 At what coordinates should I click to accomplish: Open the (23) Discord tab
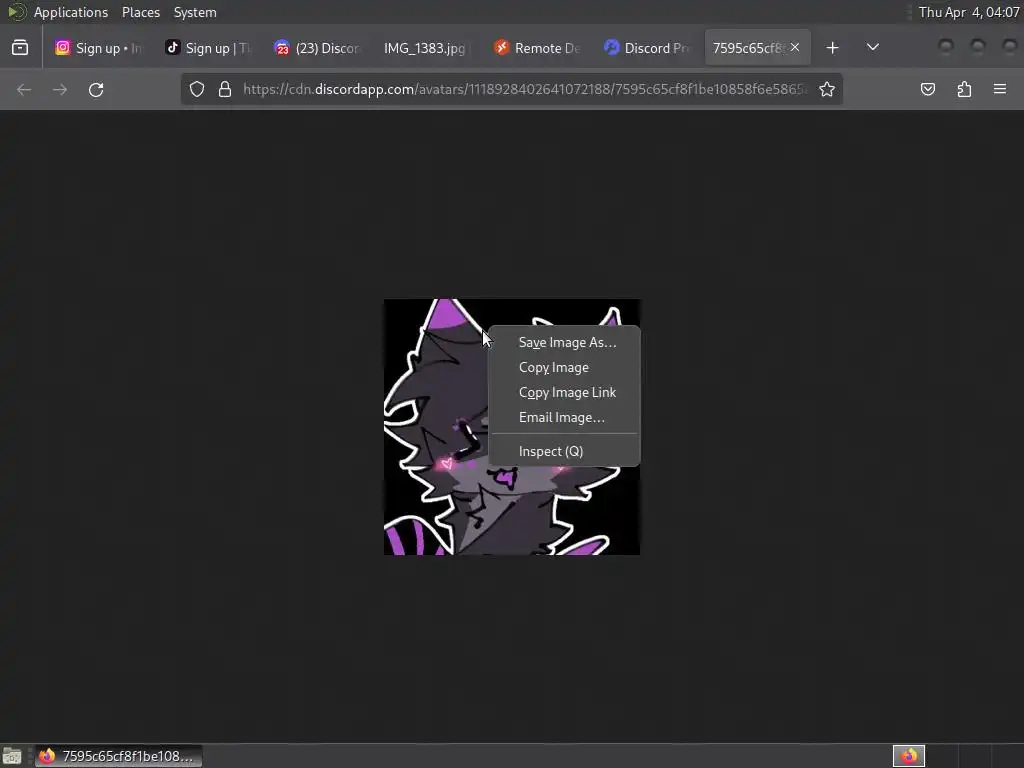[317, 48]
